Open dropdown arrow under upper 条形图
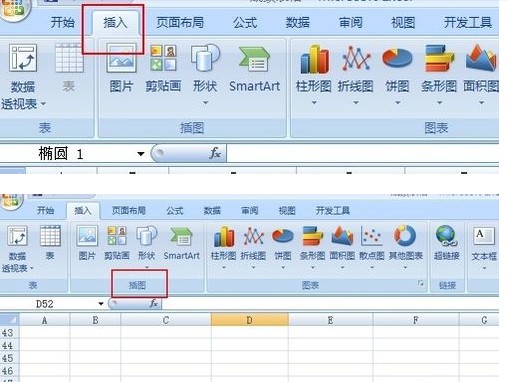This screenshot has width=508, height=382. pos(440,103)
